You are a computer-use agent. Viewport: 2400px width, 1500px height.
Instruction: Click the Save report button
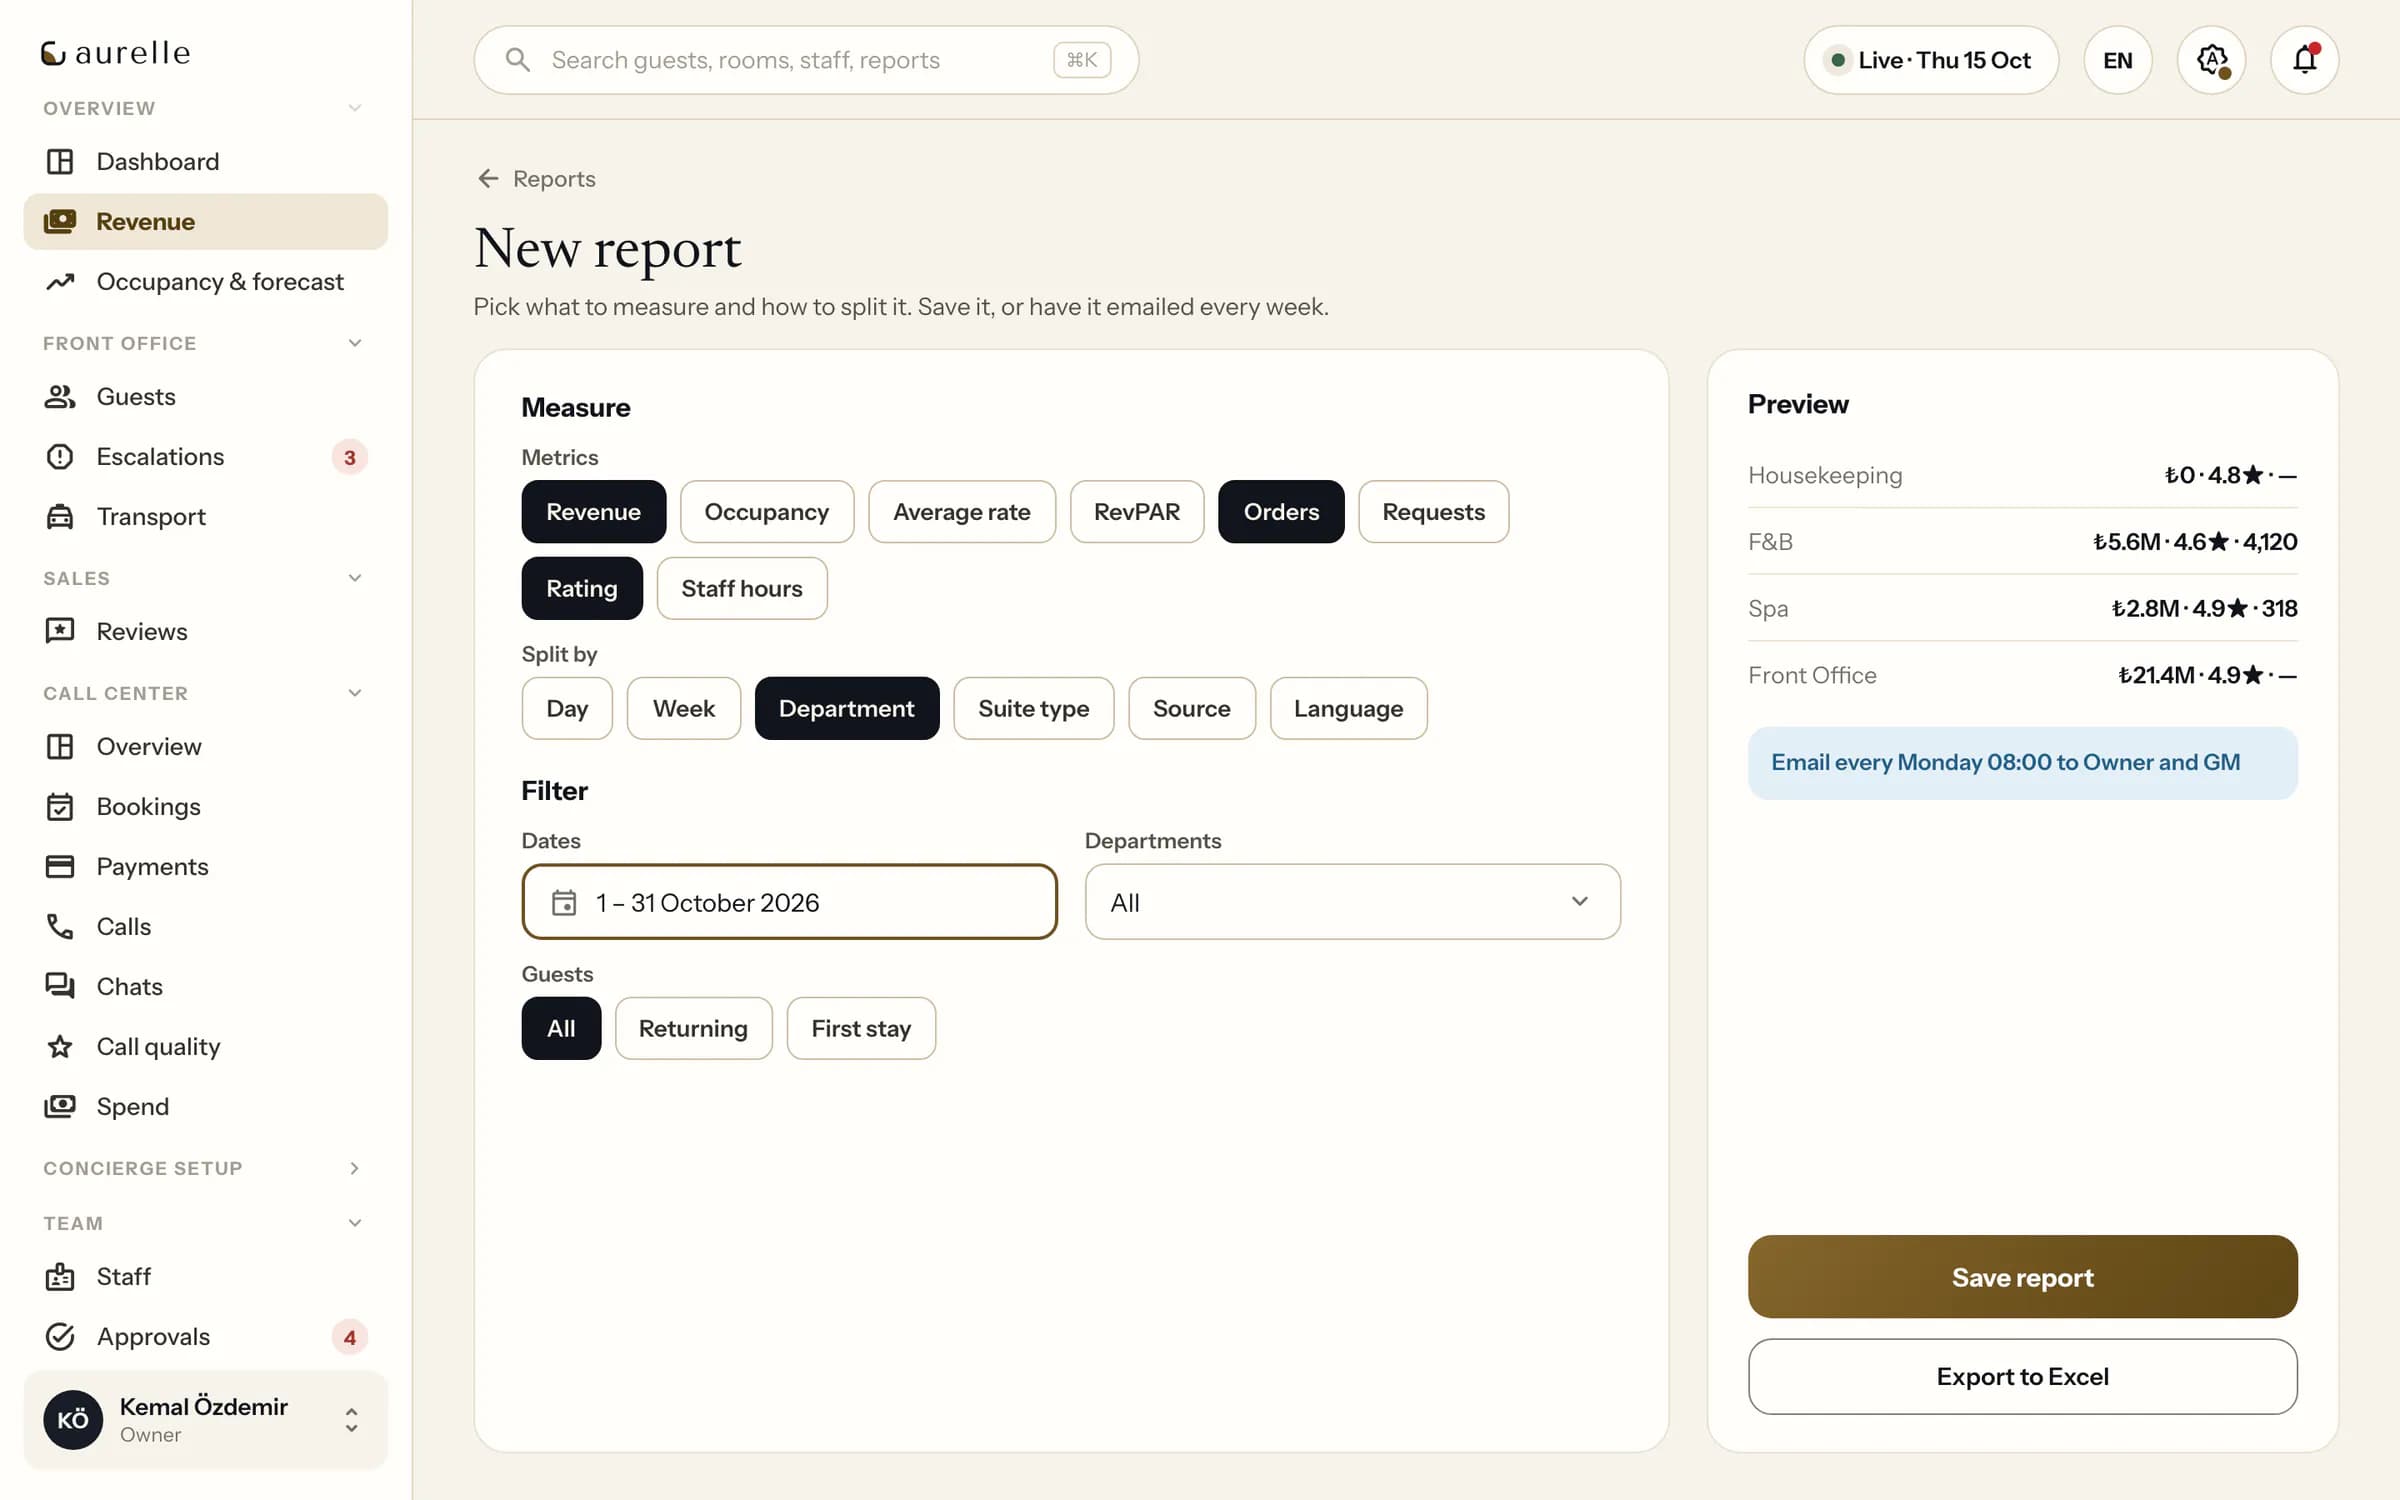pos(2022,1276)
